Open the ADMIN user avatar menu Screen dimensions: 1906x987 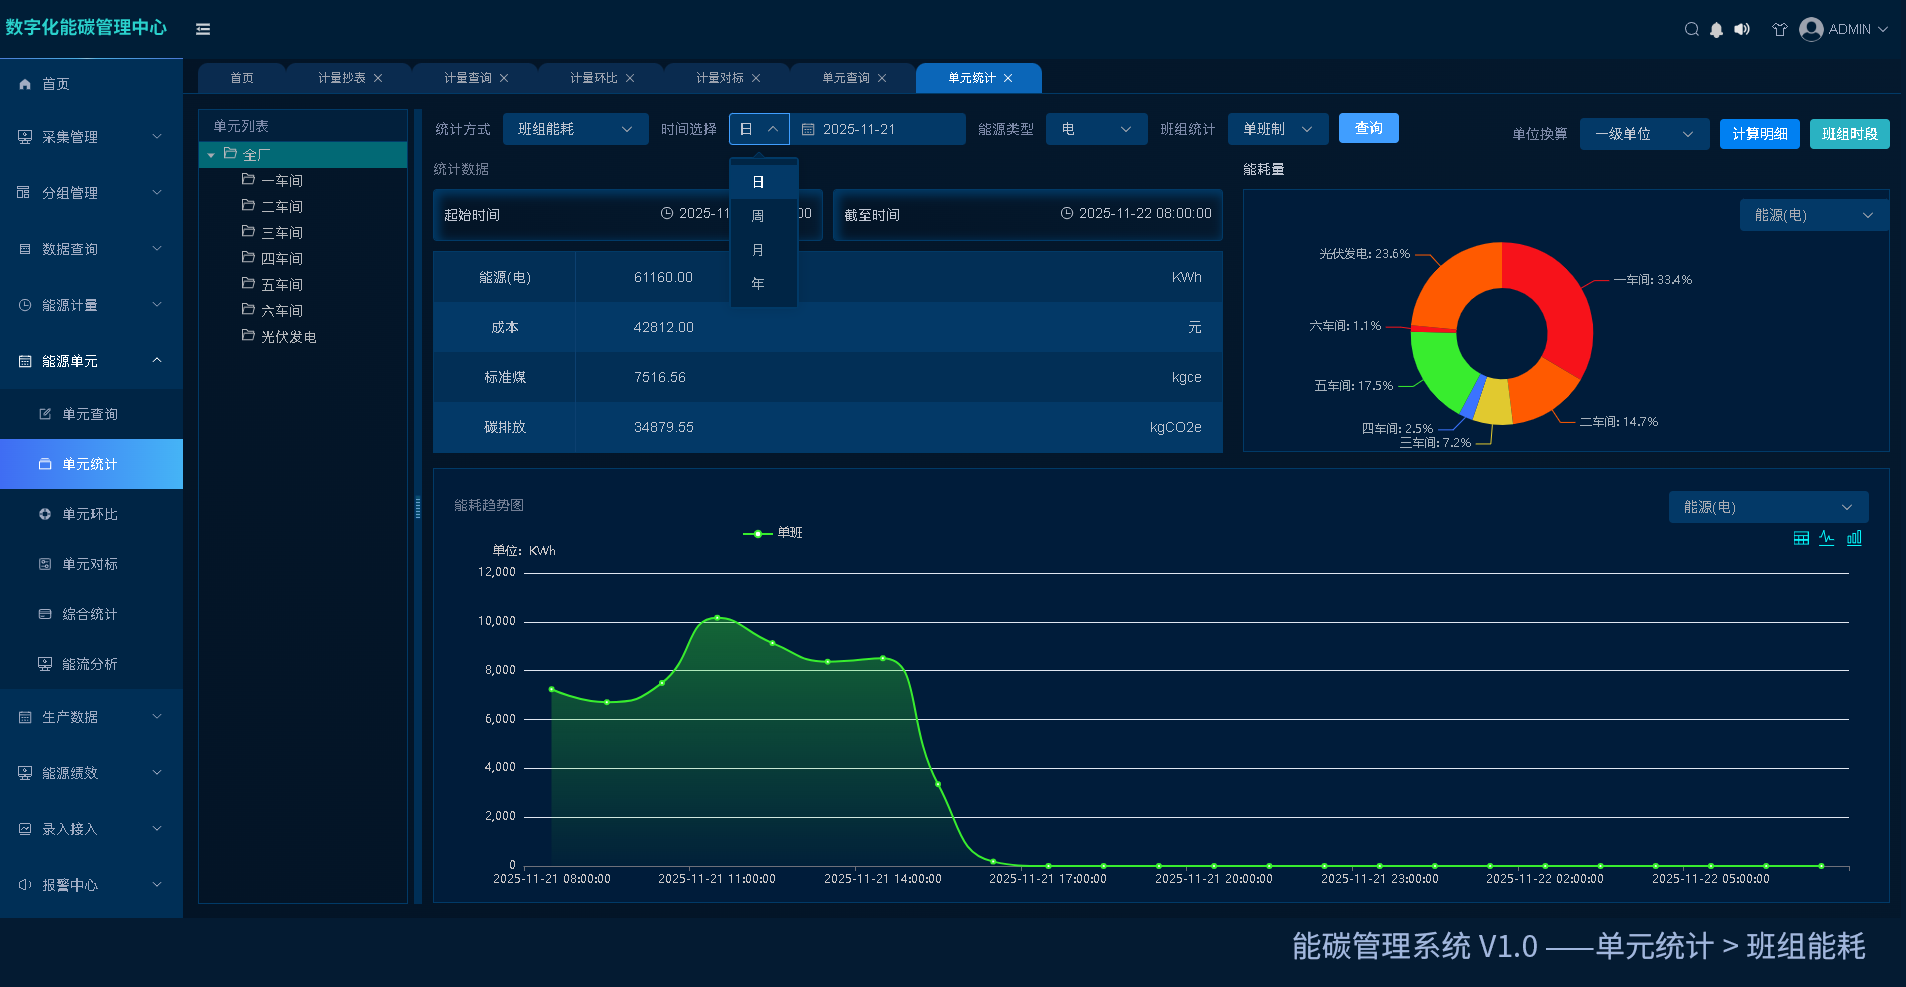pos(1843,29)
